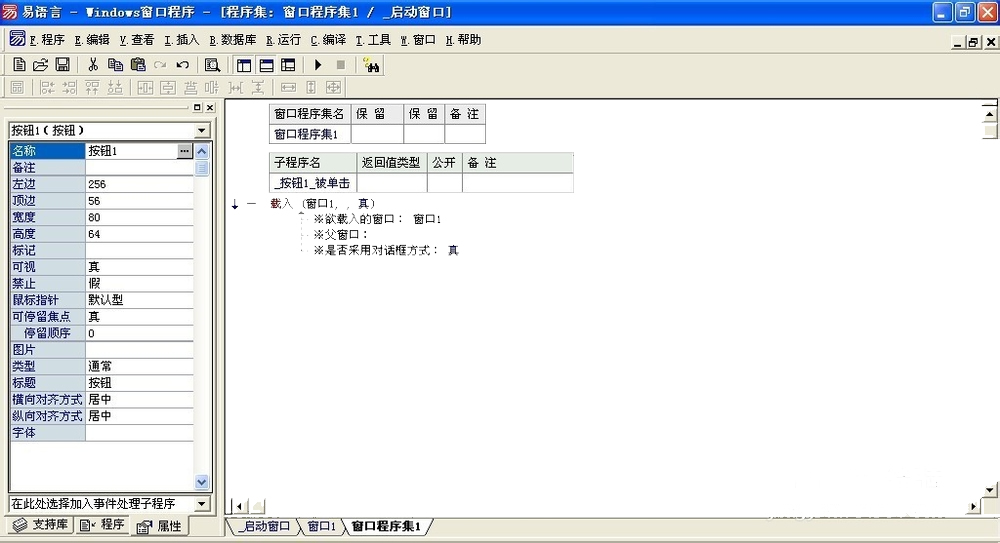This screenshot has width=1000, height=543.
Task: Click the 载入 command code line
Action: tap(323, 204)
